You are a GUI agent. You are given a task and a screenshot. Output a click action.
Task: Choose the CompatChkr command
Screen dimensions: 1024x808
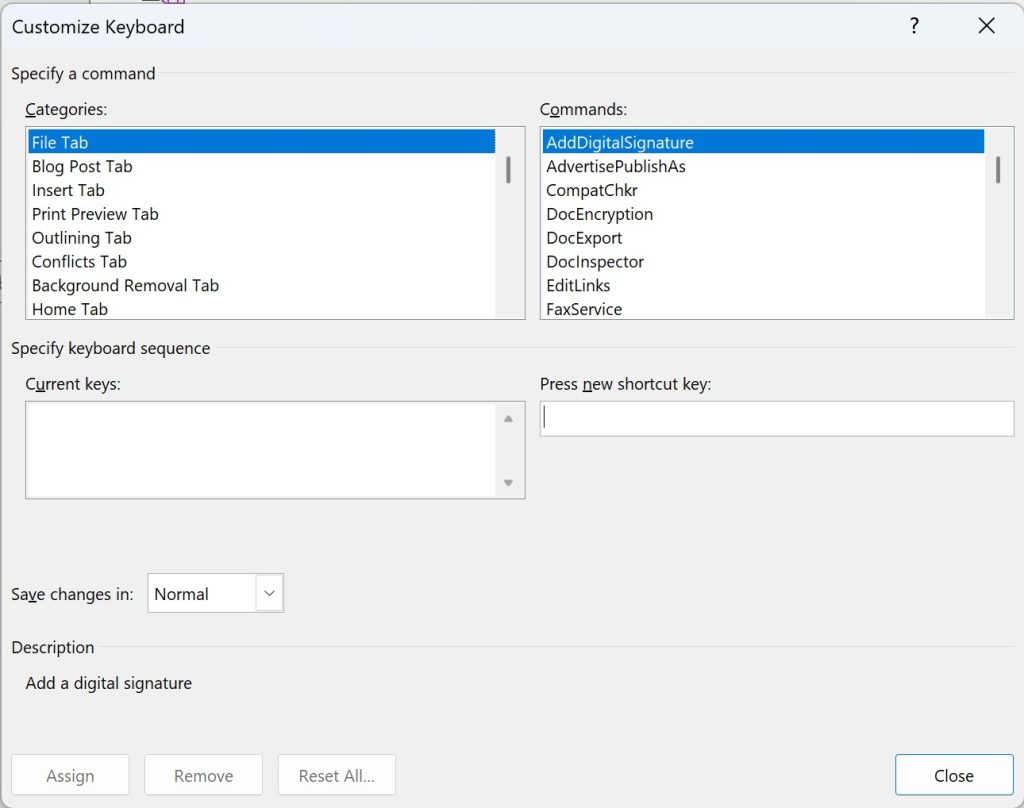pos(592,190)
